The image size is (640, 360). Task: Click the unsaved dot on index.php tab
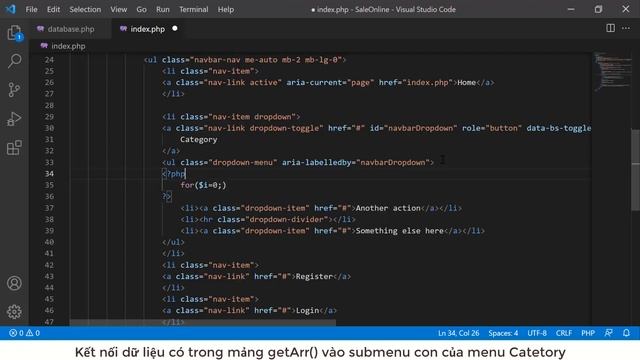(x=175, y=29)
